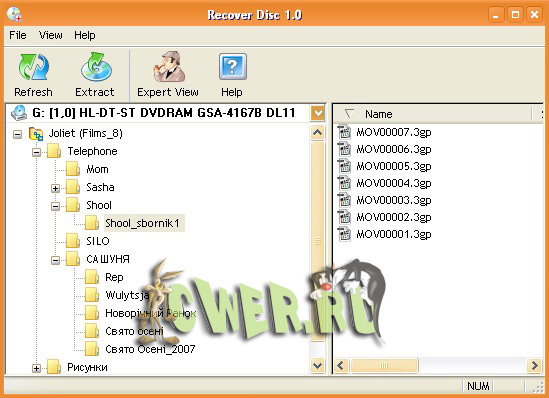Image resolution: width=549 pixels, height=398 pixels.
Task: Click the MOV00003.3gp file icon
Action: click(x=345, y=200)
